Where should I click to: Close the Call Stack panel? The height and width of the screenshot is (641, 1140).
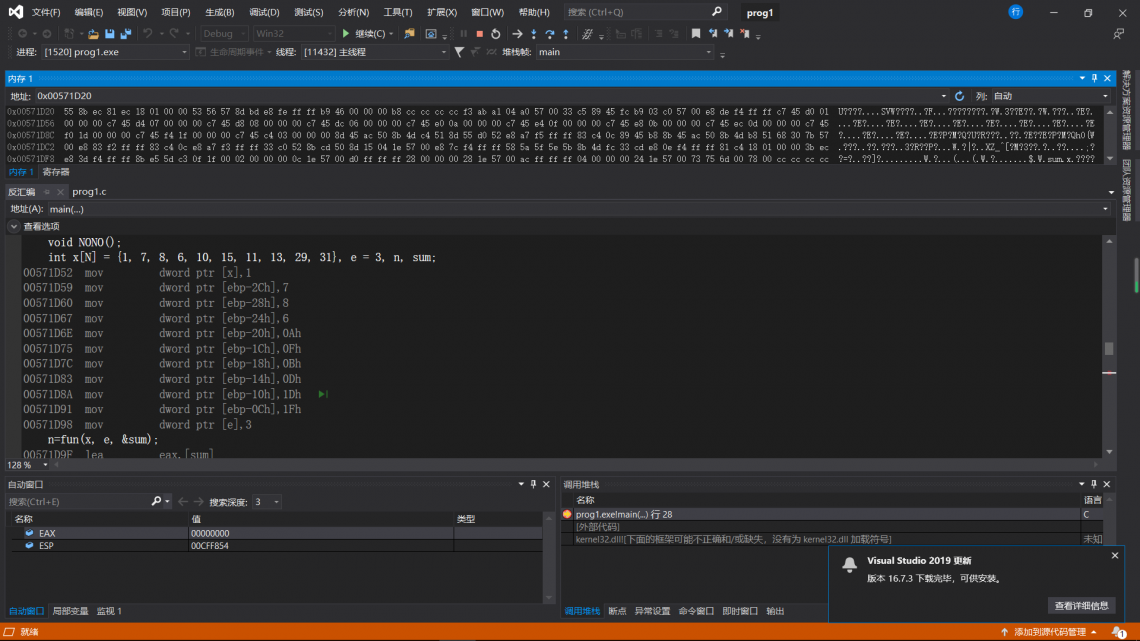tap(1107, 484)
